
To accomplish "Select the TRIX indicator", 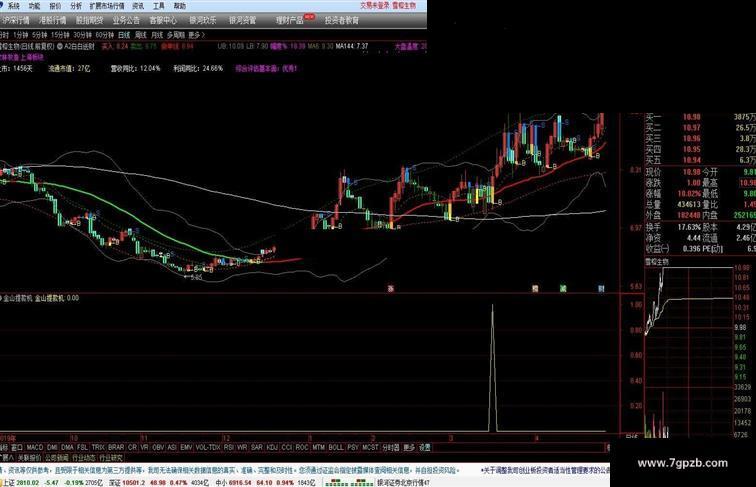I will pos(98,447).
